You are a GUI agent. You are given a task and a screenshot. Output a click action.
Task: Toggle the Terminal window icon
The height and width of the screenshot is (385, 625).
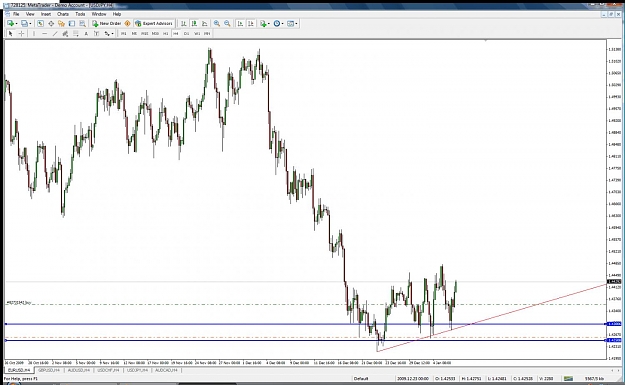(x=72, y=24)
